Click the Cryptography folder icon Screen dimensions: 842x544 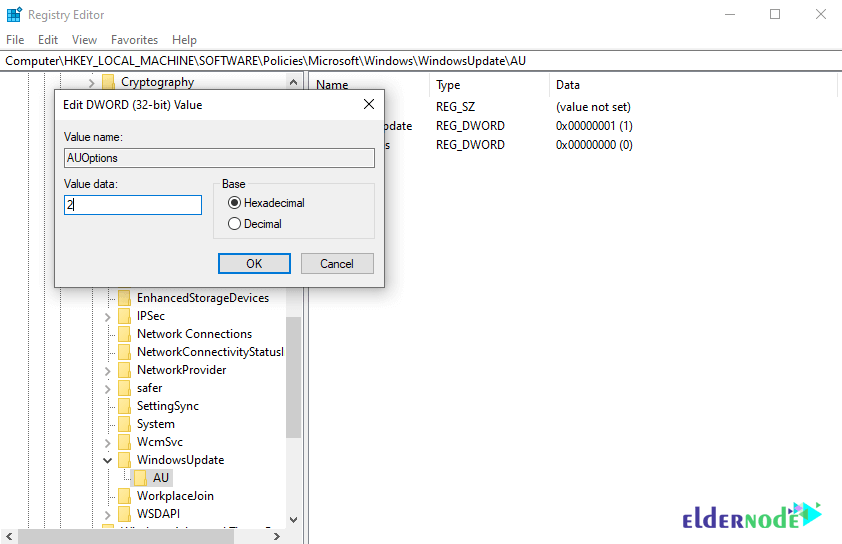tap(108, 82)
